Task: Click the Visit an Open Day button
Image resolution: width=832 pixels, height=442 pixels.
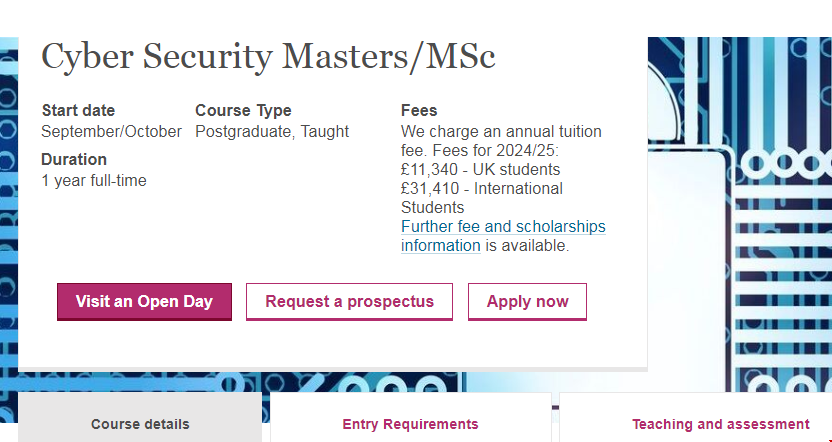Action: point(144,302)
